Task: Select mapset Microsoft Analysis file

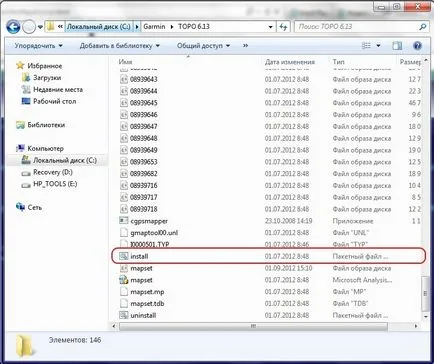Action: coord(136,280)
